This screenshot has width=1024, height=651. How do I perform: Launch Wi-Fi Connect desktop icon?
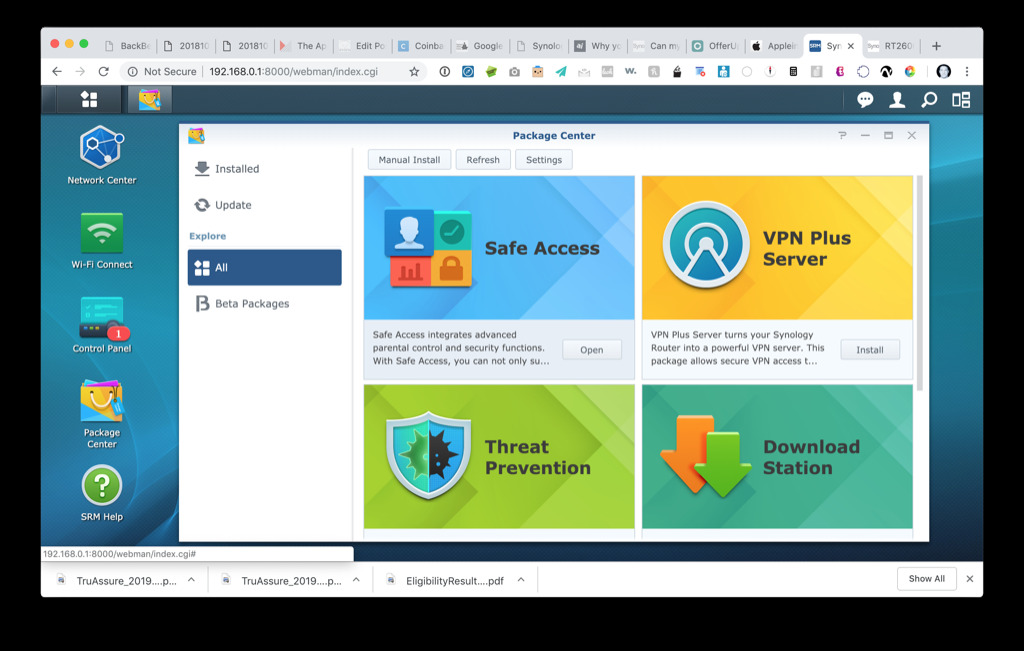(102, 240)
